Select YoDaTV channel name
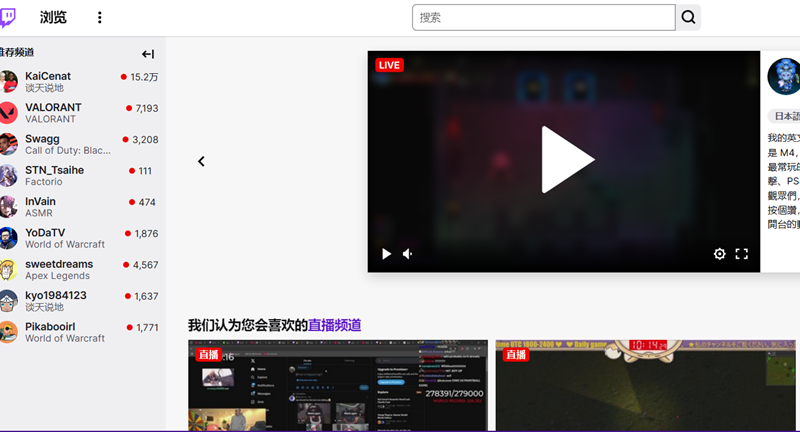The height and width of the screenshot is (432, 800). (45, 233)
